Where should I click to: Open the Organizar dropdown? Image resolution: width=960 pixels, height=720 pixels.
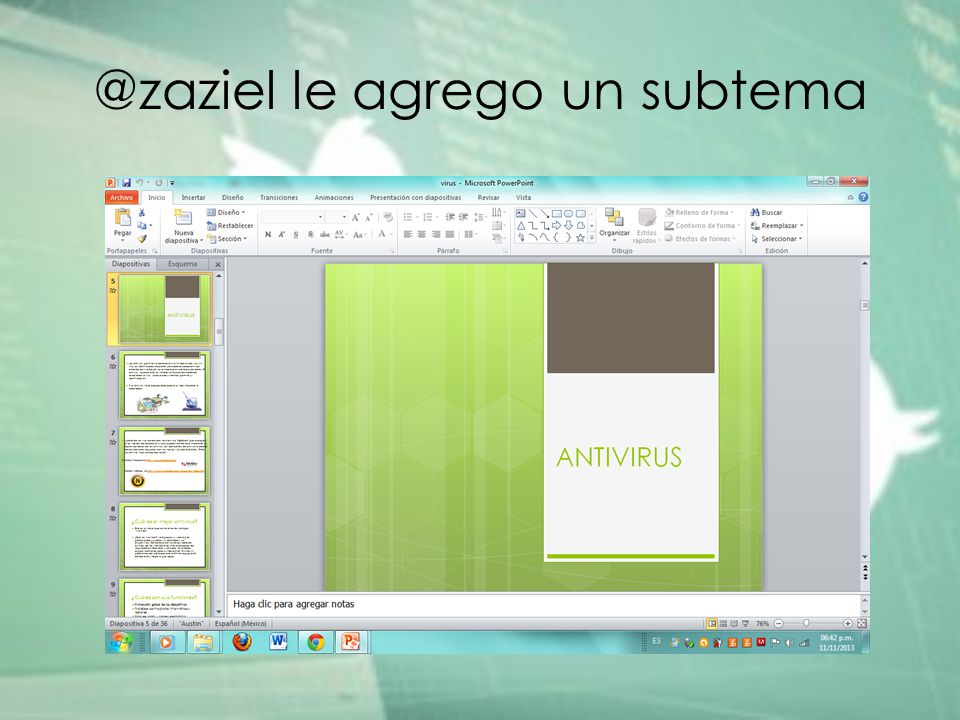coord(614,225)
